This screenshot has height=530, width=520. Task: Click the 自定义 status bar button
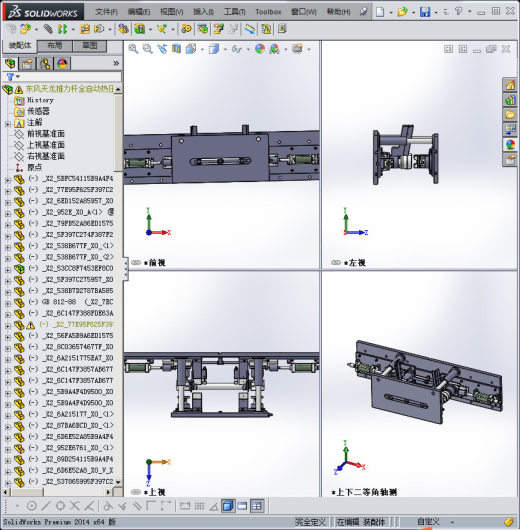[428, 522]
